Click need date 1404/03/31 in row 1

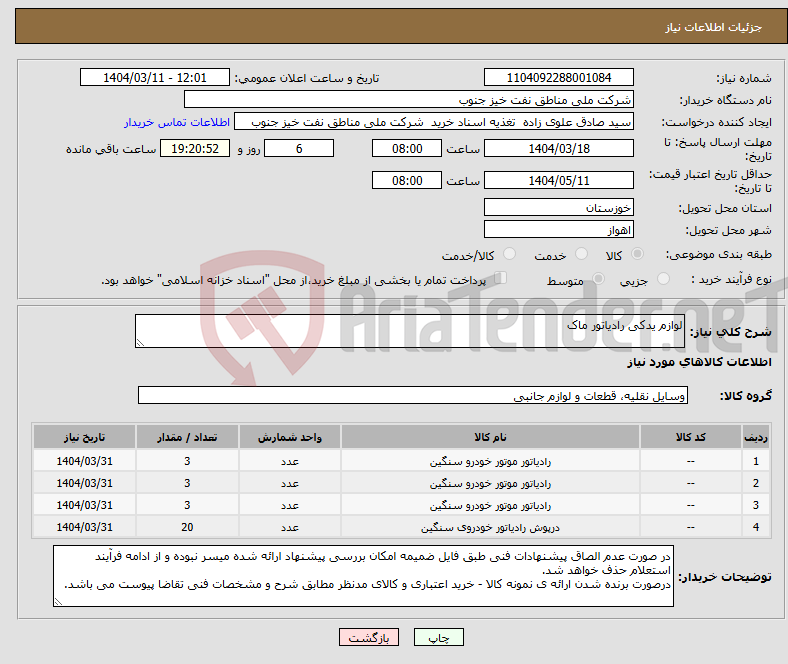click(x=84, y=460)
